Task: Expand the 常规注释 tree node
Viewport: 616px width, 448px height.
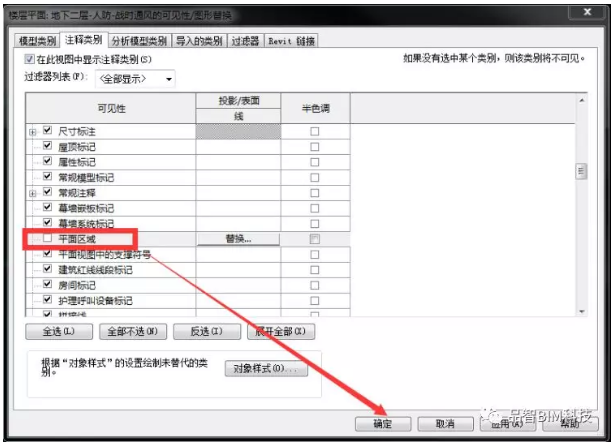Action: [x=33, y=192]
